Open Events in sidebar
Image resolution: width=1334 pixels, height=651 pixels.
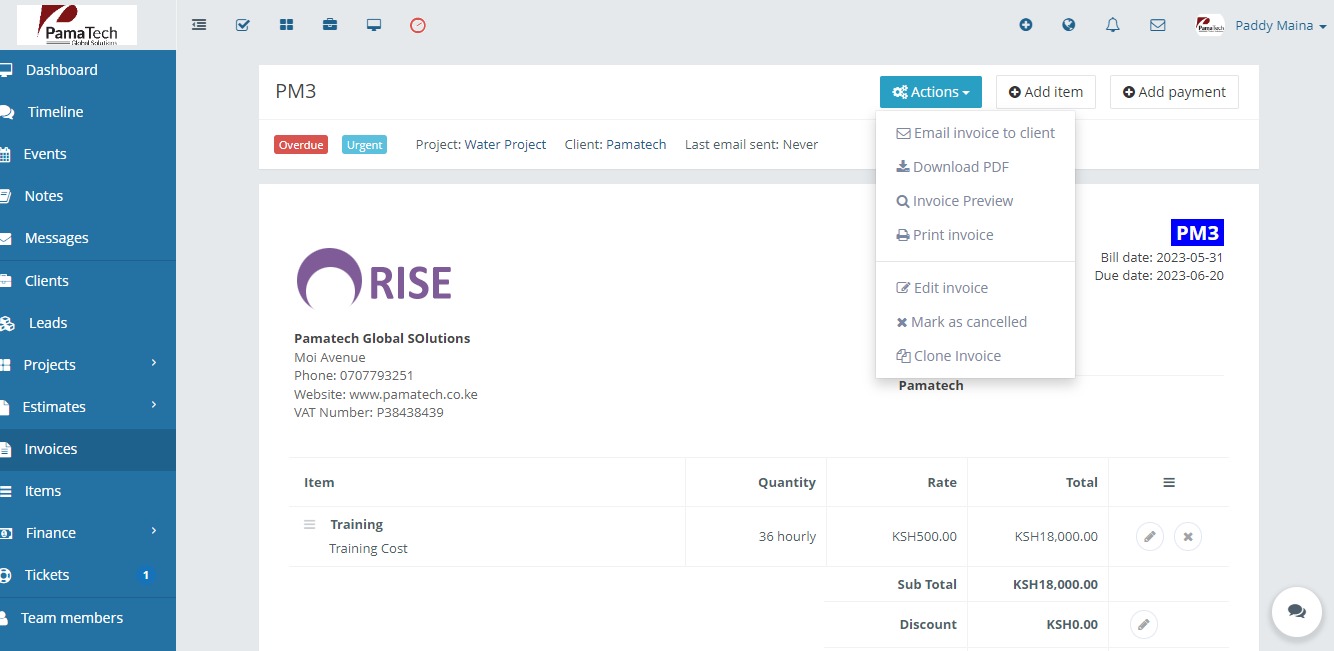88,154
